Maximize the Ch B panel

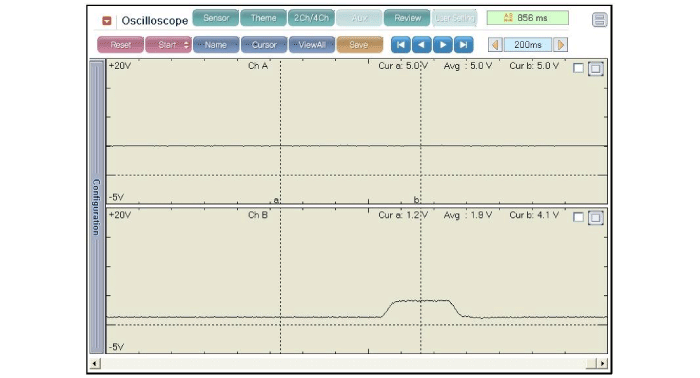pyautogui.click(x=596, y=217)
